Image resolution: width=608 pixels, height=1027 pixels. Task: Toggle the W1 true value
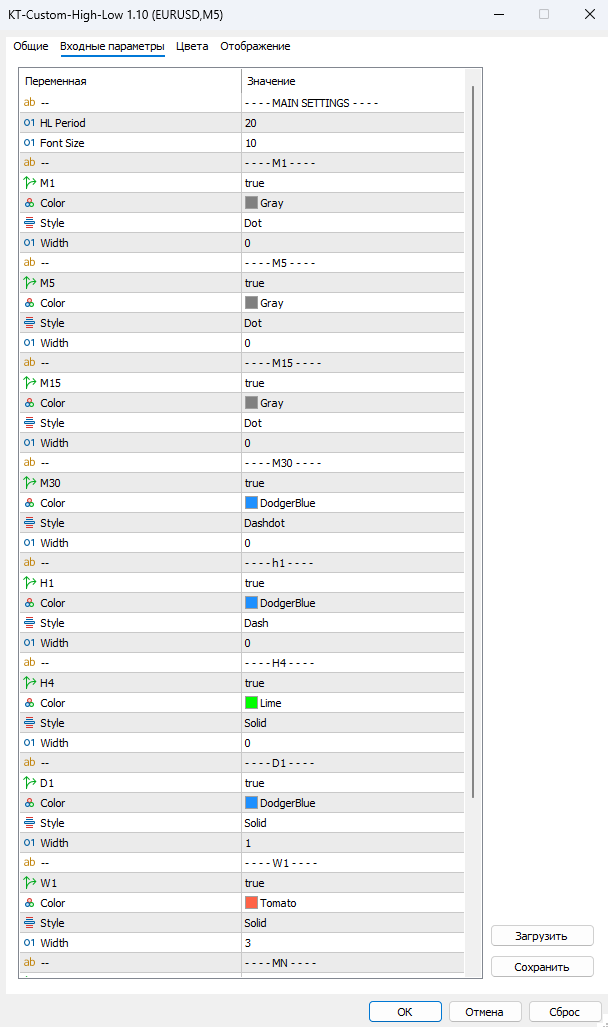pyautogui.click(x=352, y=883)
